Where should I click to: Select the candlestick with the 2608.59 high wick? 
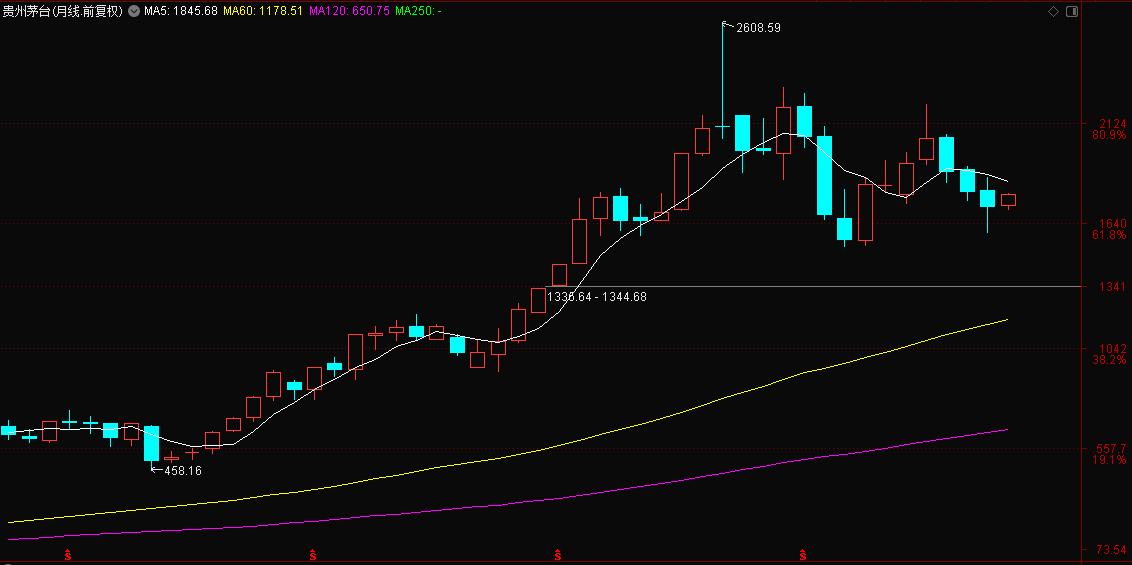722,81
